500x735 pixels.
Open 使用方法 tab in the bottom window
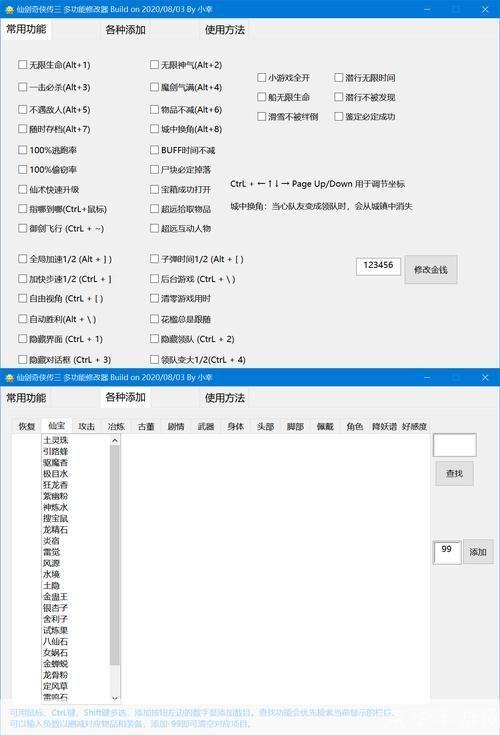coord(224,398)
